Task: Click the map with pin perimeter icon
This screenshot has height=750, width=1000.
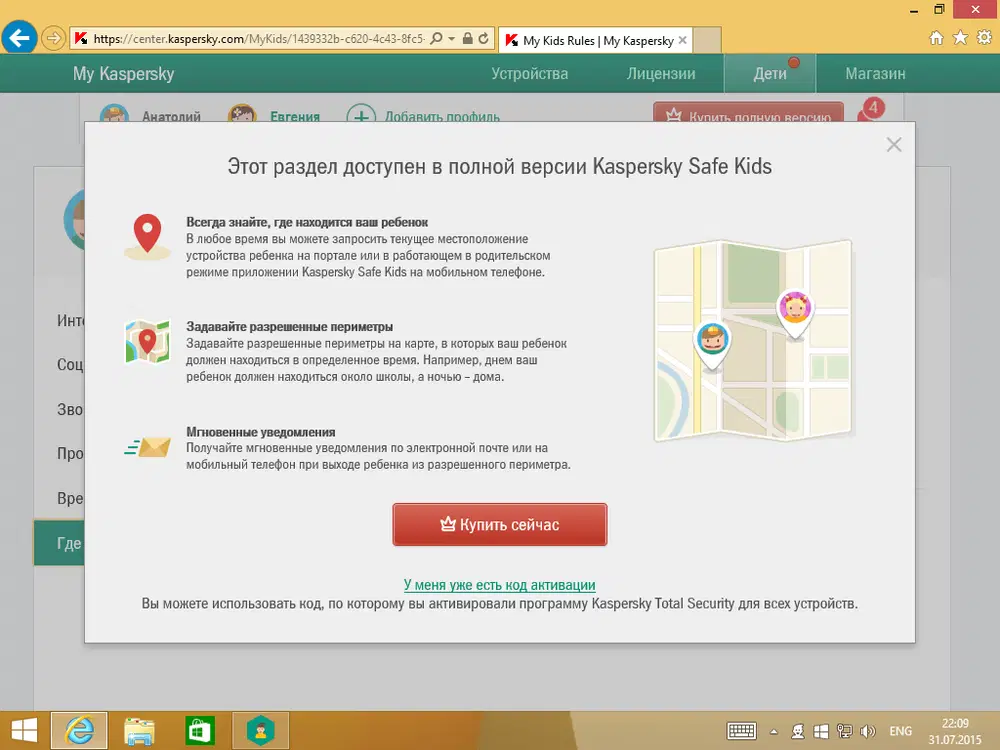Action: [147, 341]
